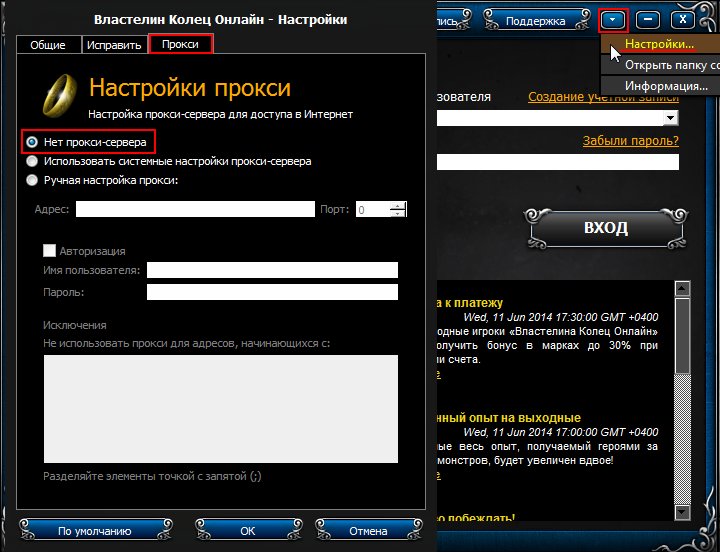Image resolution: width=720 pixels, height=552 pixels.
Task: Minimize the launcher window
Action: (x=648, y=20)
